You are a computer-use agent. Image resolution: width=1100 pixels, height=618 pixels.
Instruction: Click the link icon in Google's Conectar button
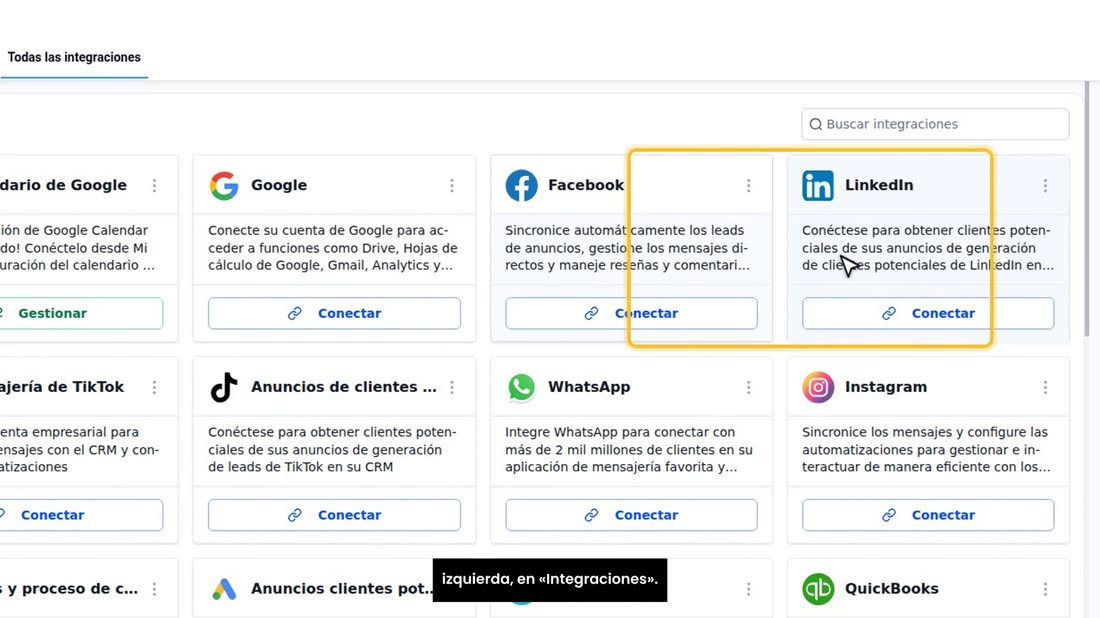coord(295,314)
